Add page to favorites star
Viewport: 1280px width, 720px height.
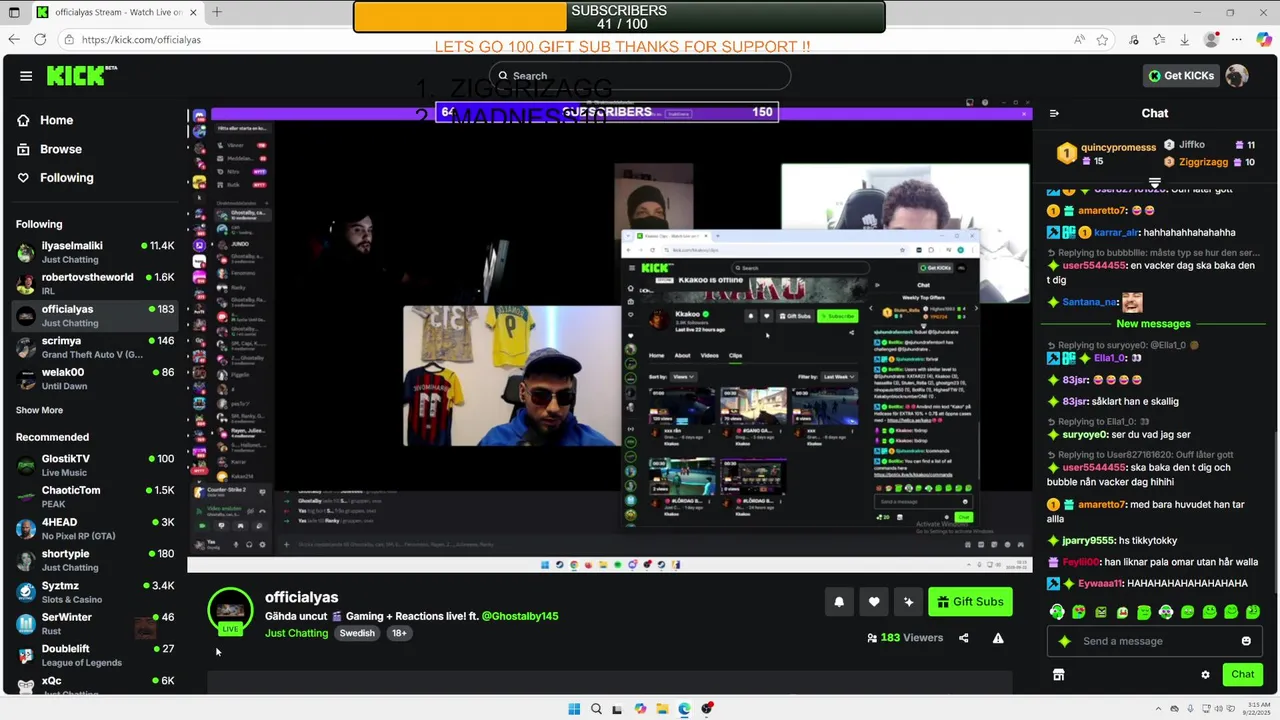[x=1102, y=40]
